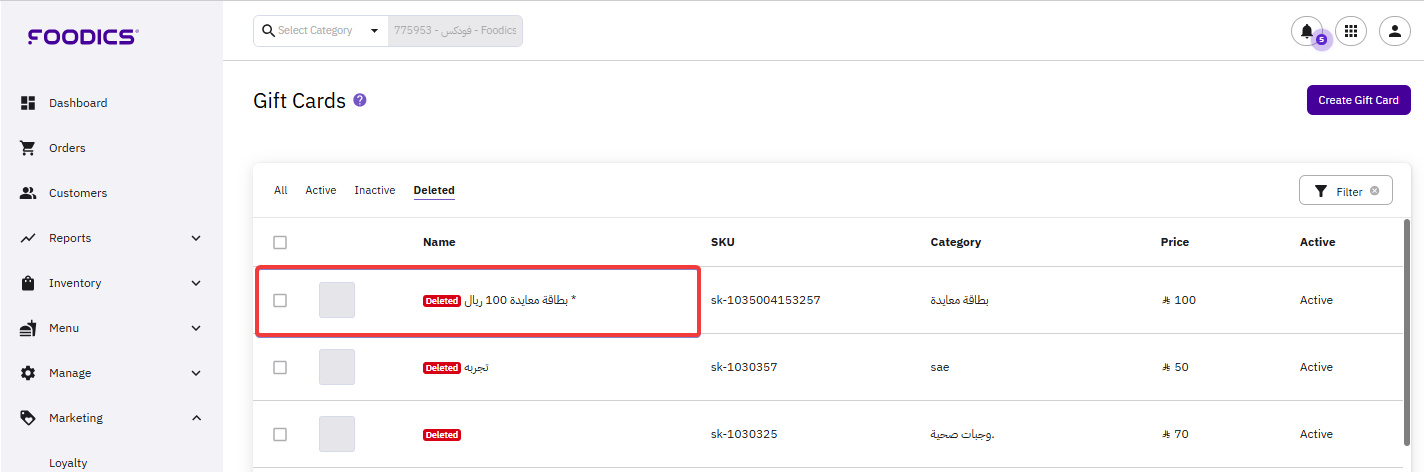Screen dimensions: 1424x472
Task: Open the apps grid launcher icon
Action: 1351,31
